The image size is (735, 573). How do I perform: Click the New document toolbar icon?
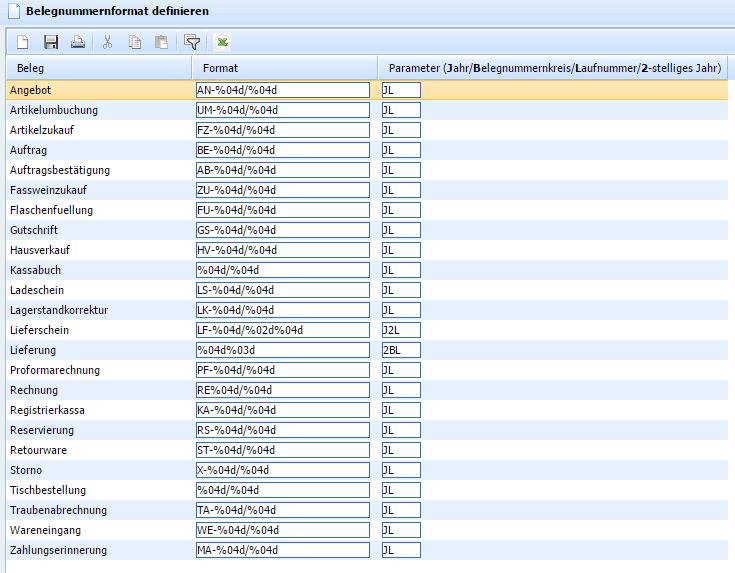(x=23, y=42)
